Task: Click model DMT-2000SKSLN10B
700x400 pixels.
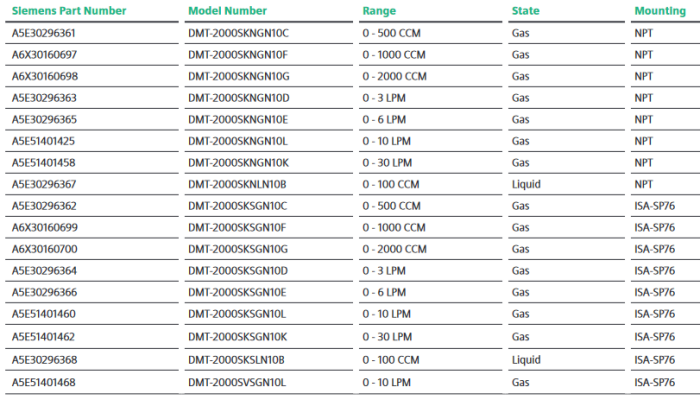Action: coord(237,359)
